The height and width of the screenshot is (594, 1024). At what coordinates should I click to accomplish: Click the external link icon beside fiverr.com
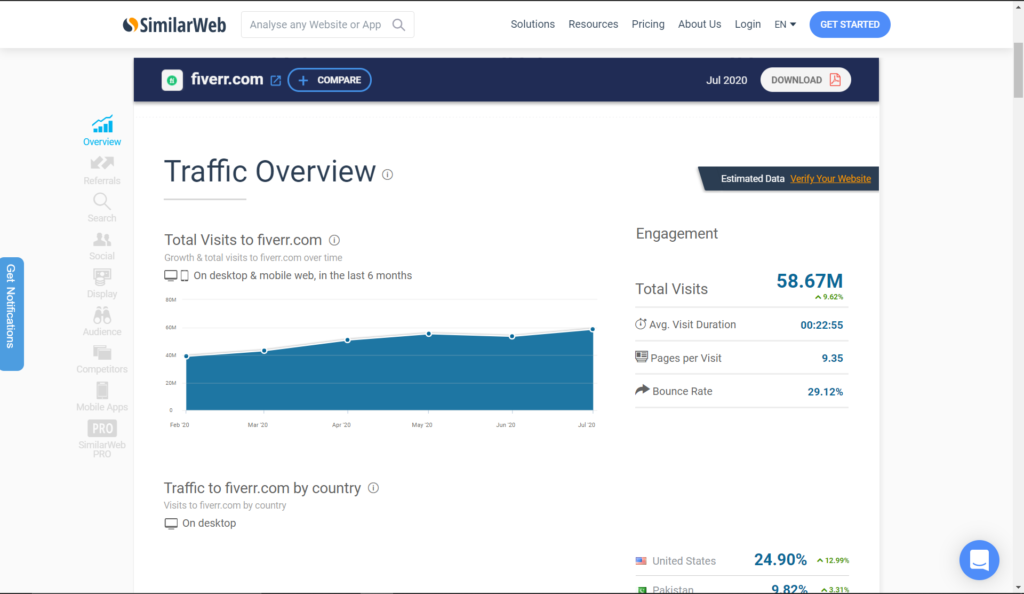click(x=275, y=80)
